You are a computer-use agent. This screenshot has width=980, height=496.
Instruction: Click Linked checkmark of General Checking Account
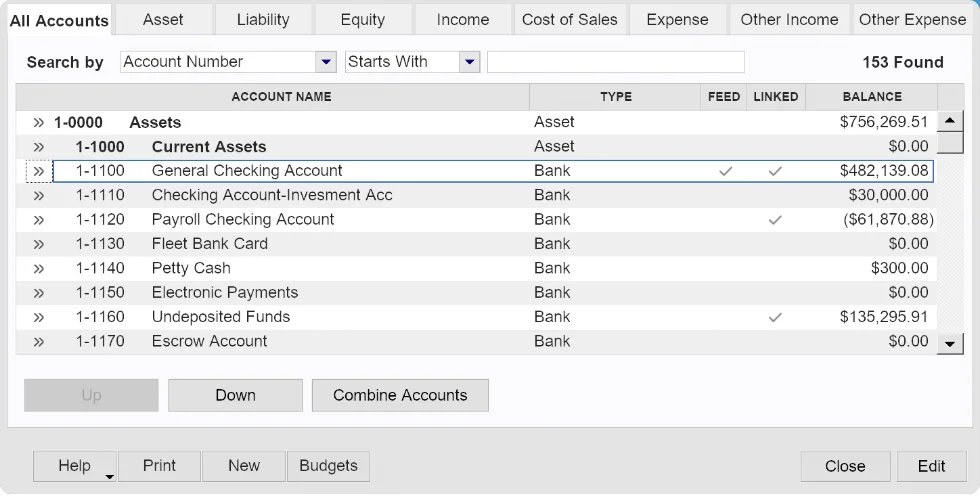[775, 171]
